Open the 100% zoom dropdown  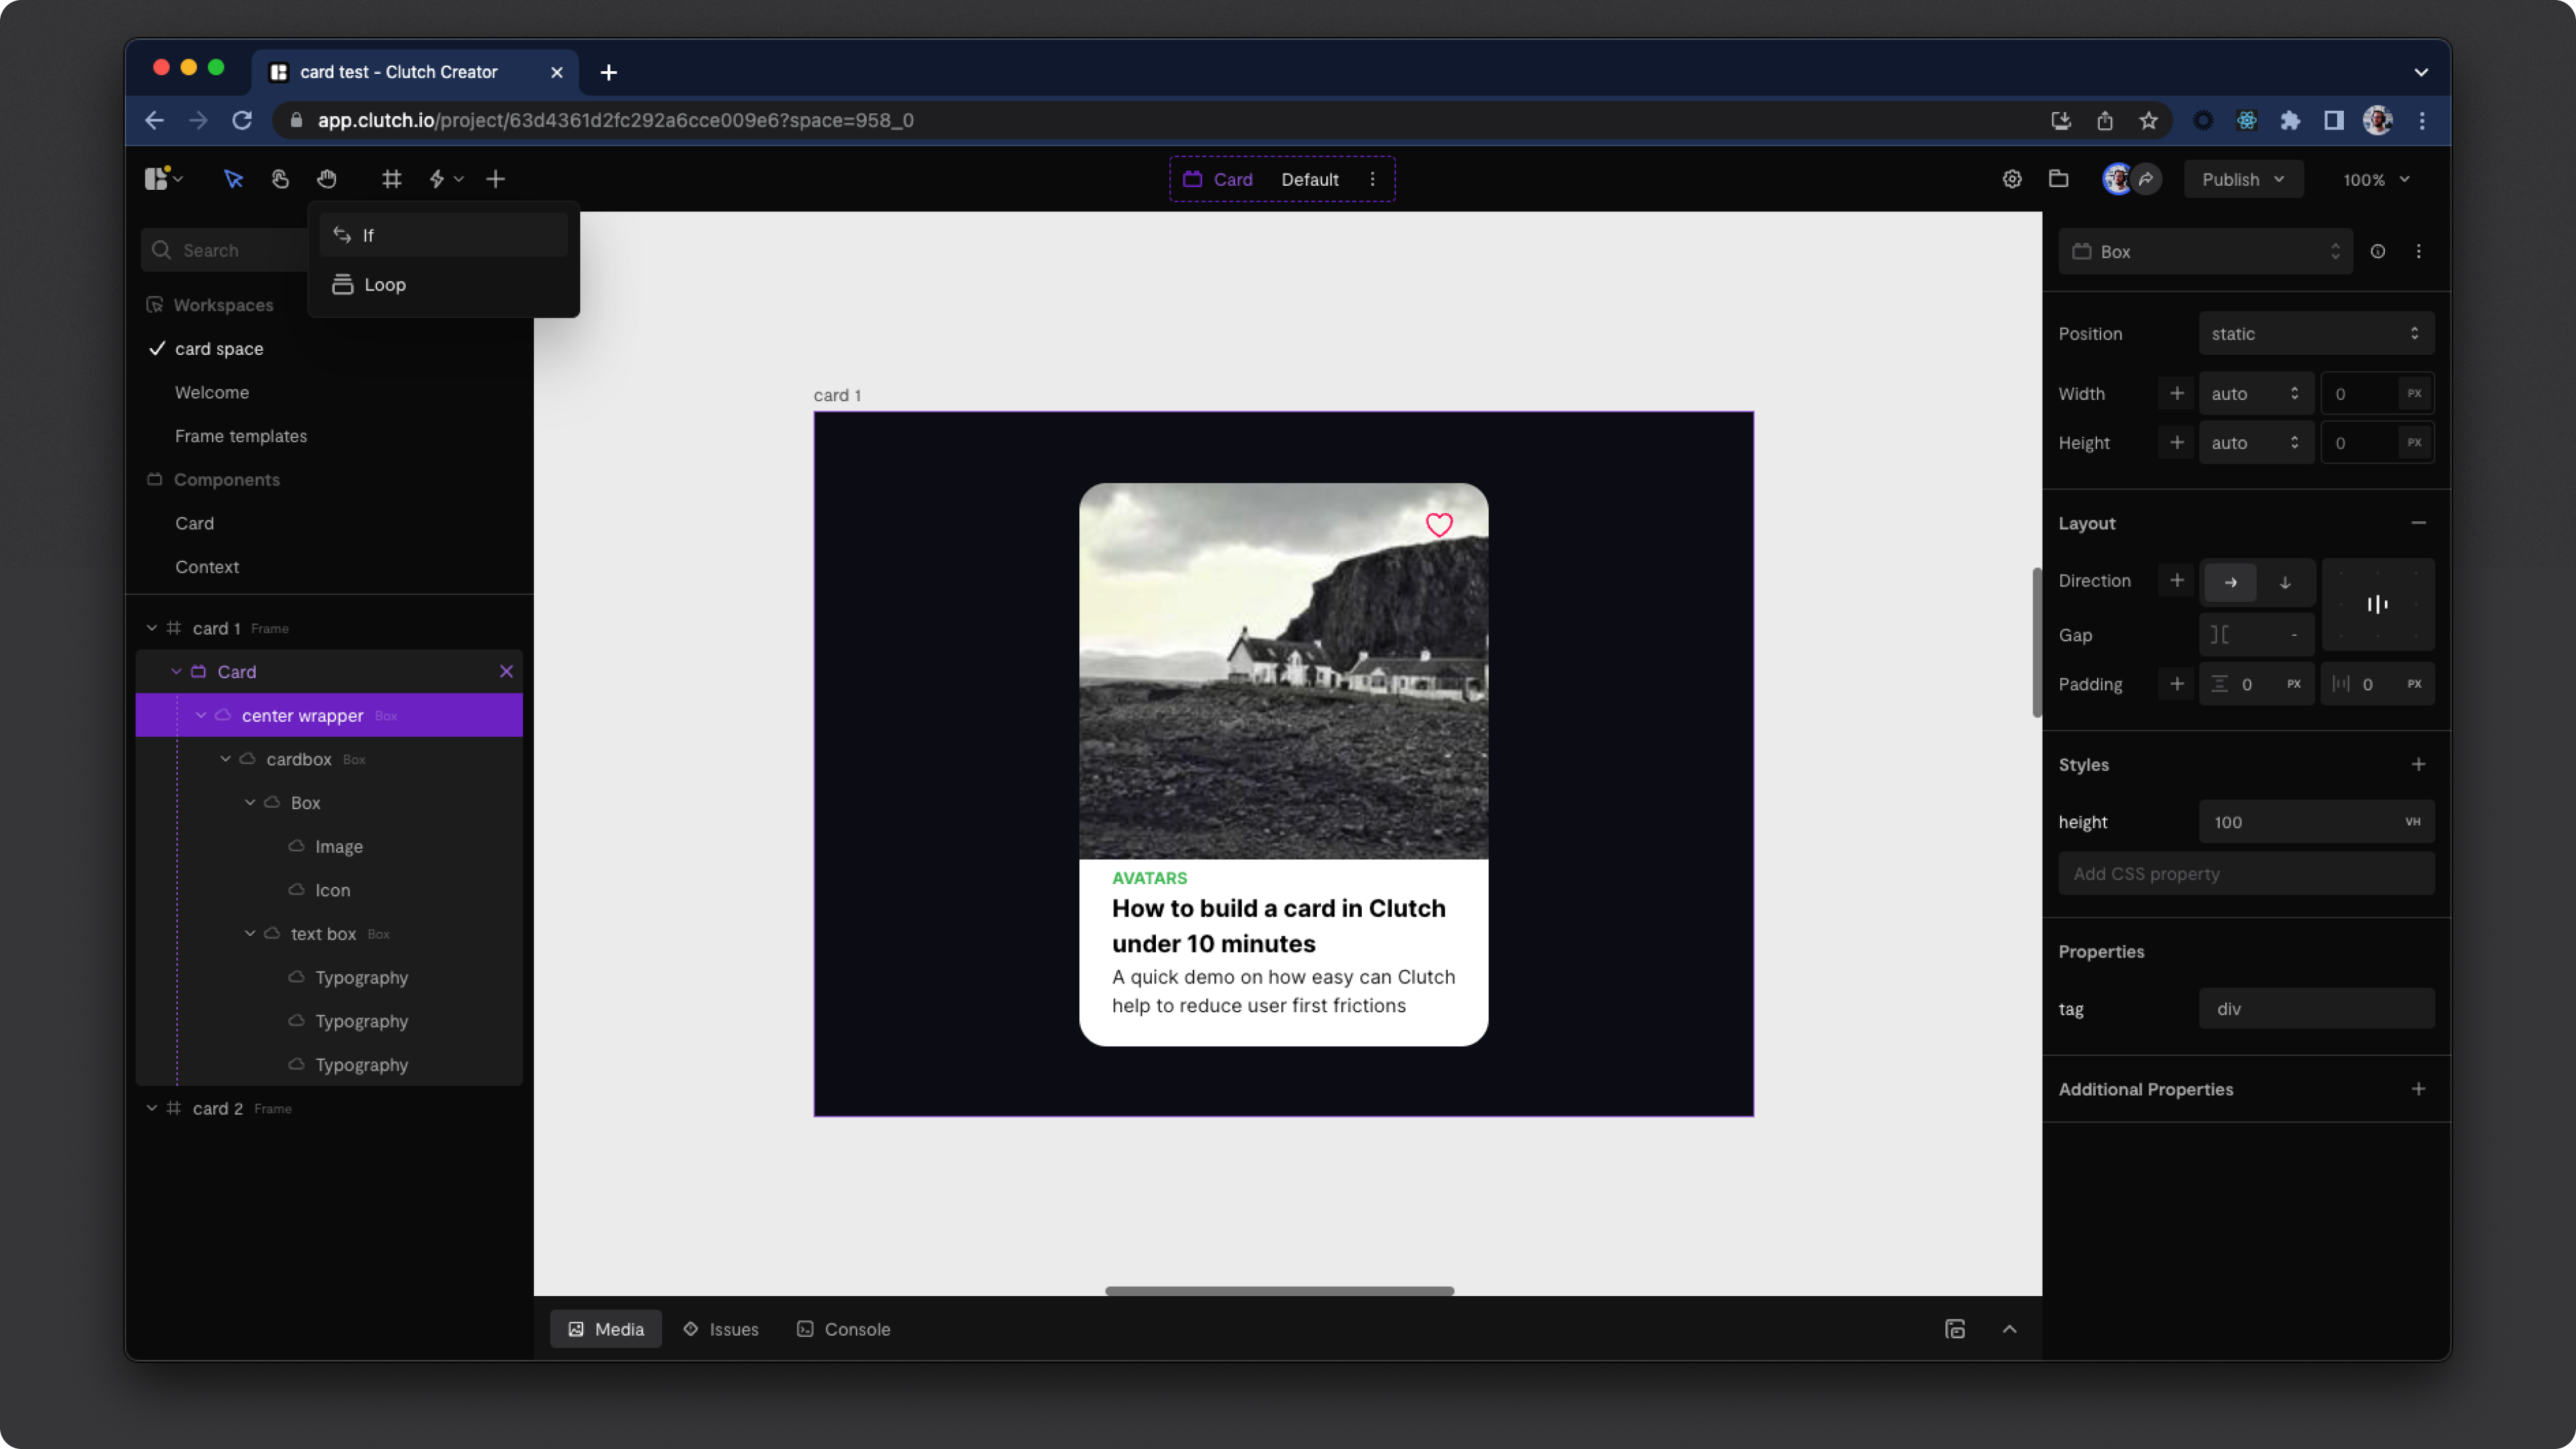tap(2375, 180)
